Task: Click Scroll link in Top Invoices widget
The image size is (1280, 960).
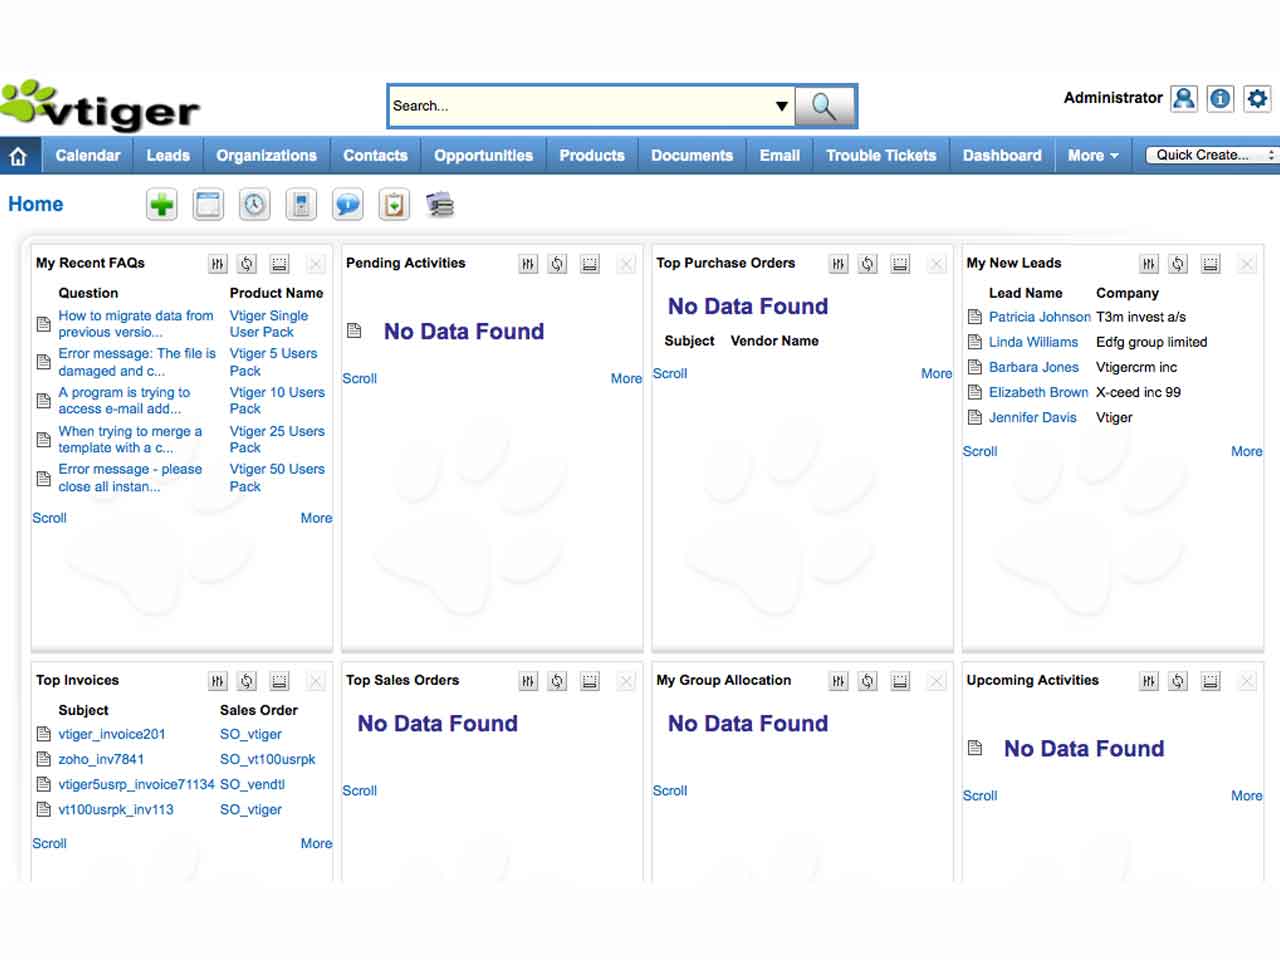Action: click(49, 843)
